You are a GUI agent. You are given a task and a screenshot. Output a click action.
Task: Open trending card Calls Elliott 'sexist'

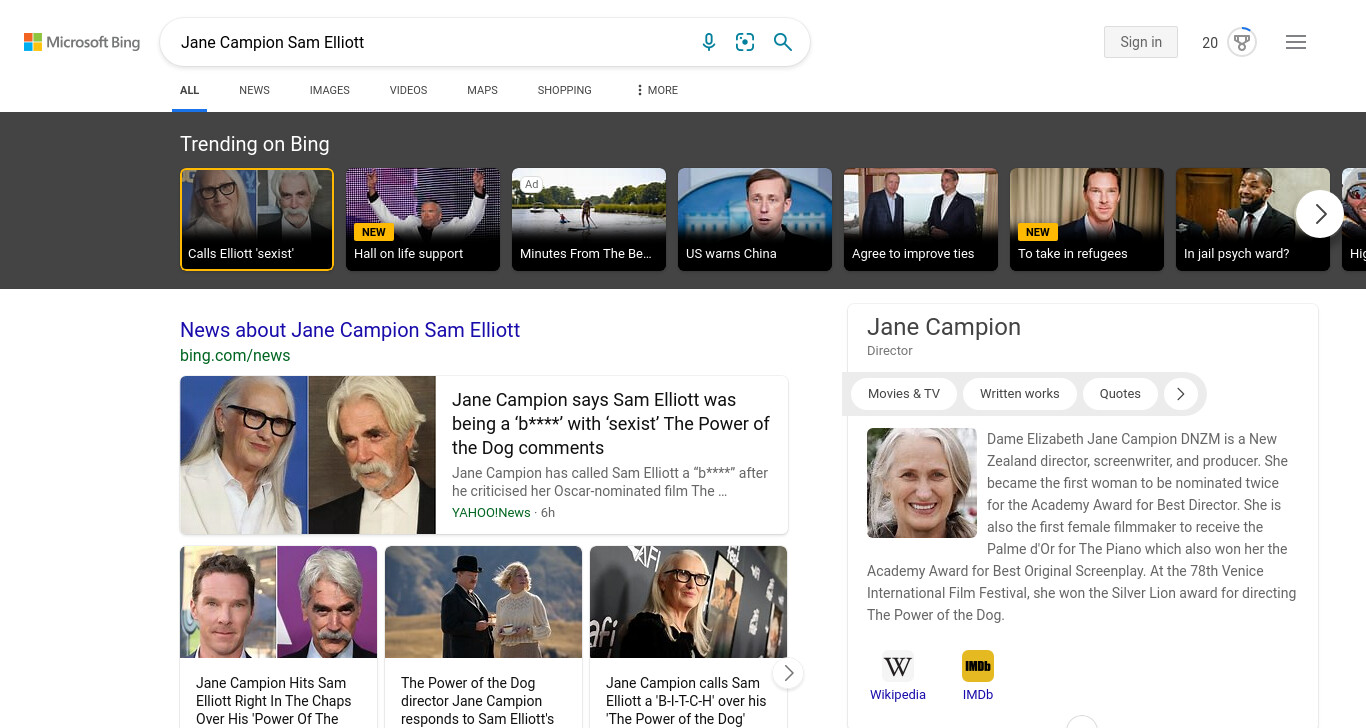coord(257,219)
